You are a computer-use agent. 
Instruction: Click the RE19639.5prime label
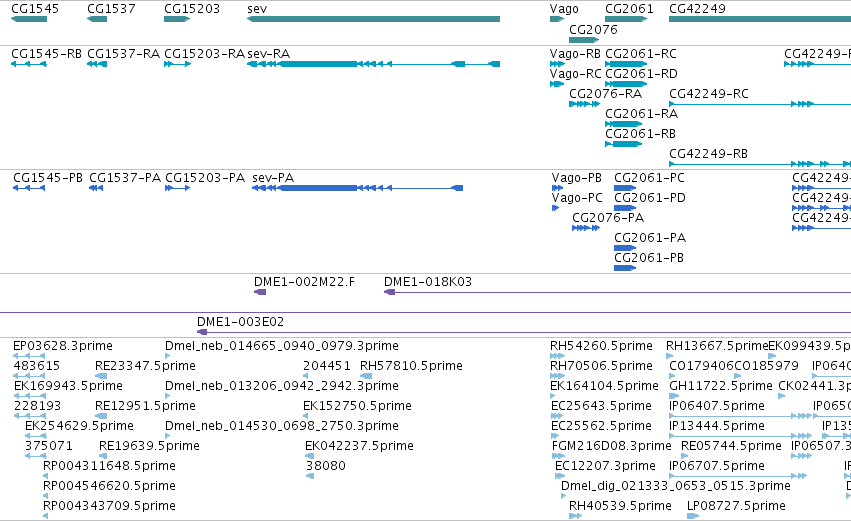[x=149, y=447]
